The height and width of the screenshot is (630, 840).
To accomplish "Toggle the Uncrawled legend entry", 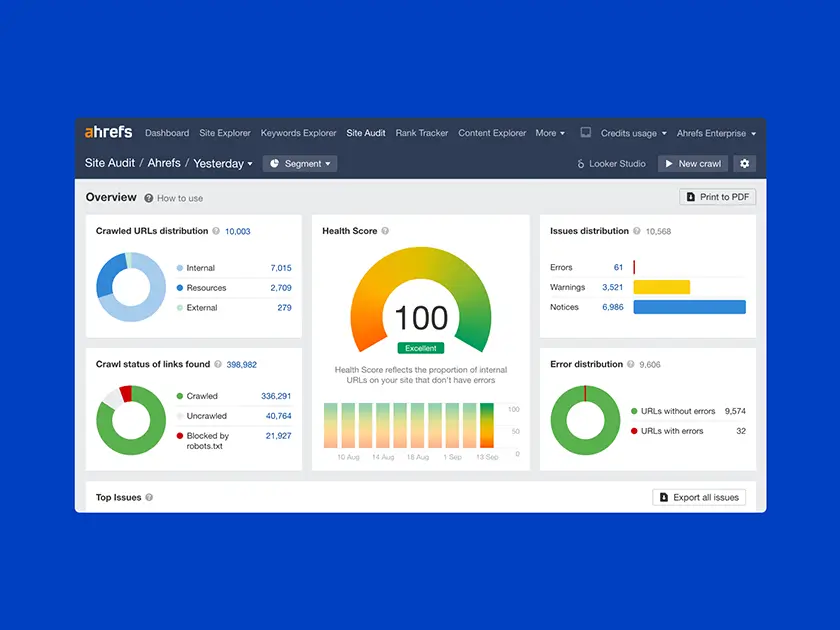I will pyautogui.click(x=205, y=414).
